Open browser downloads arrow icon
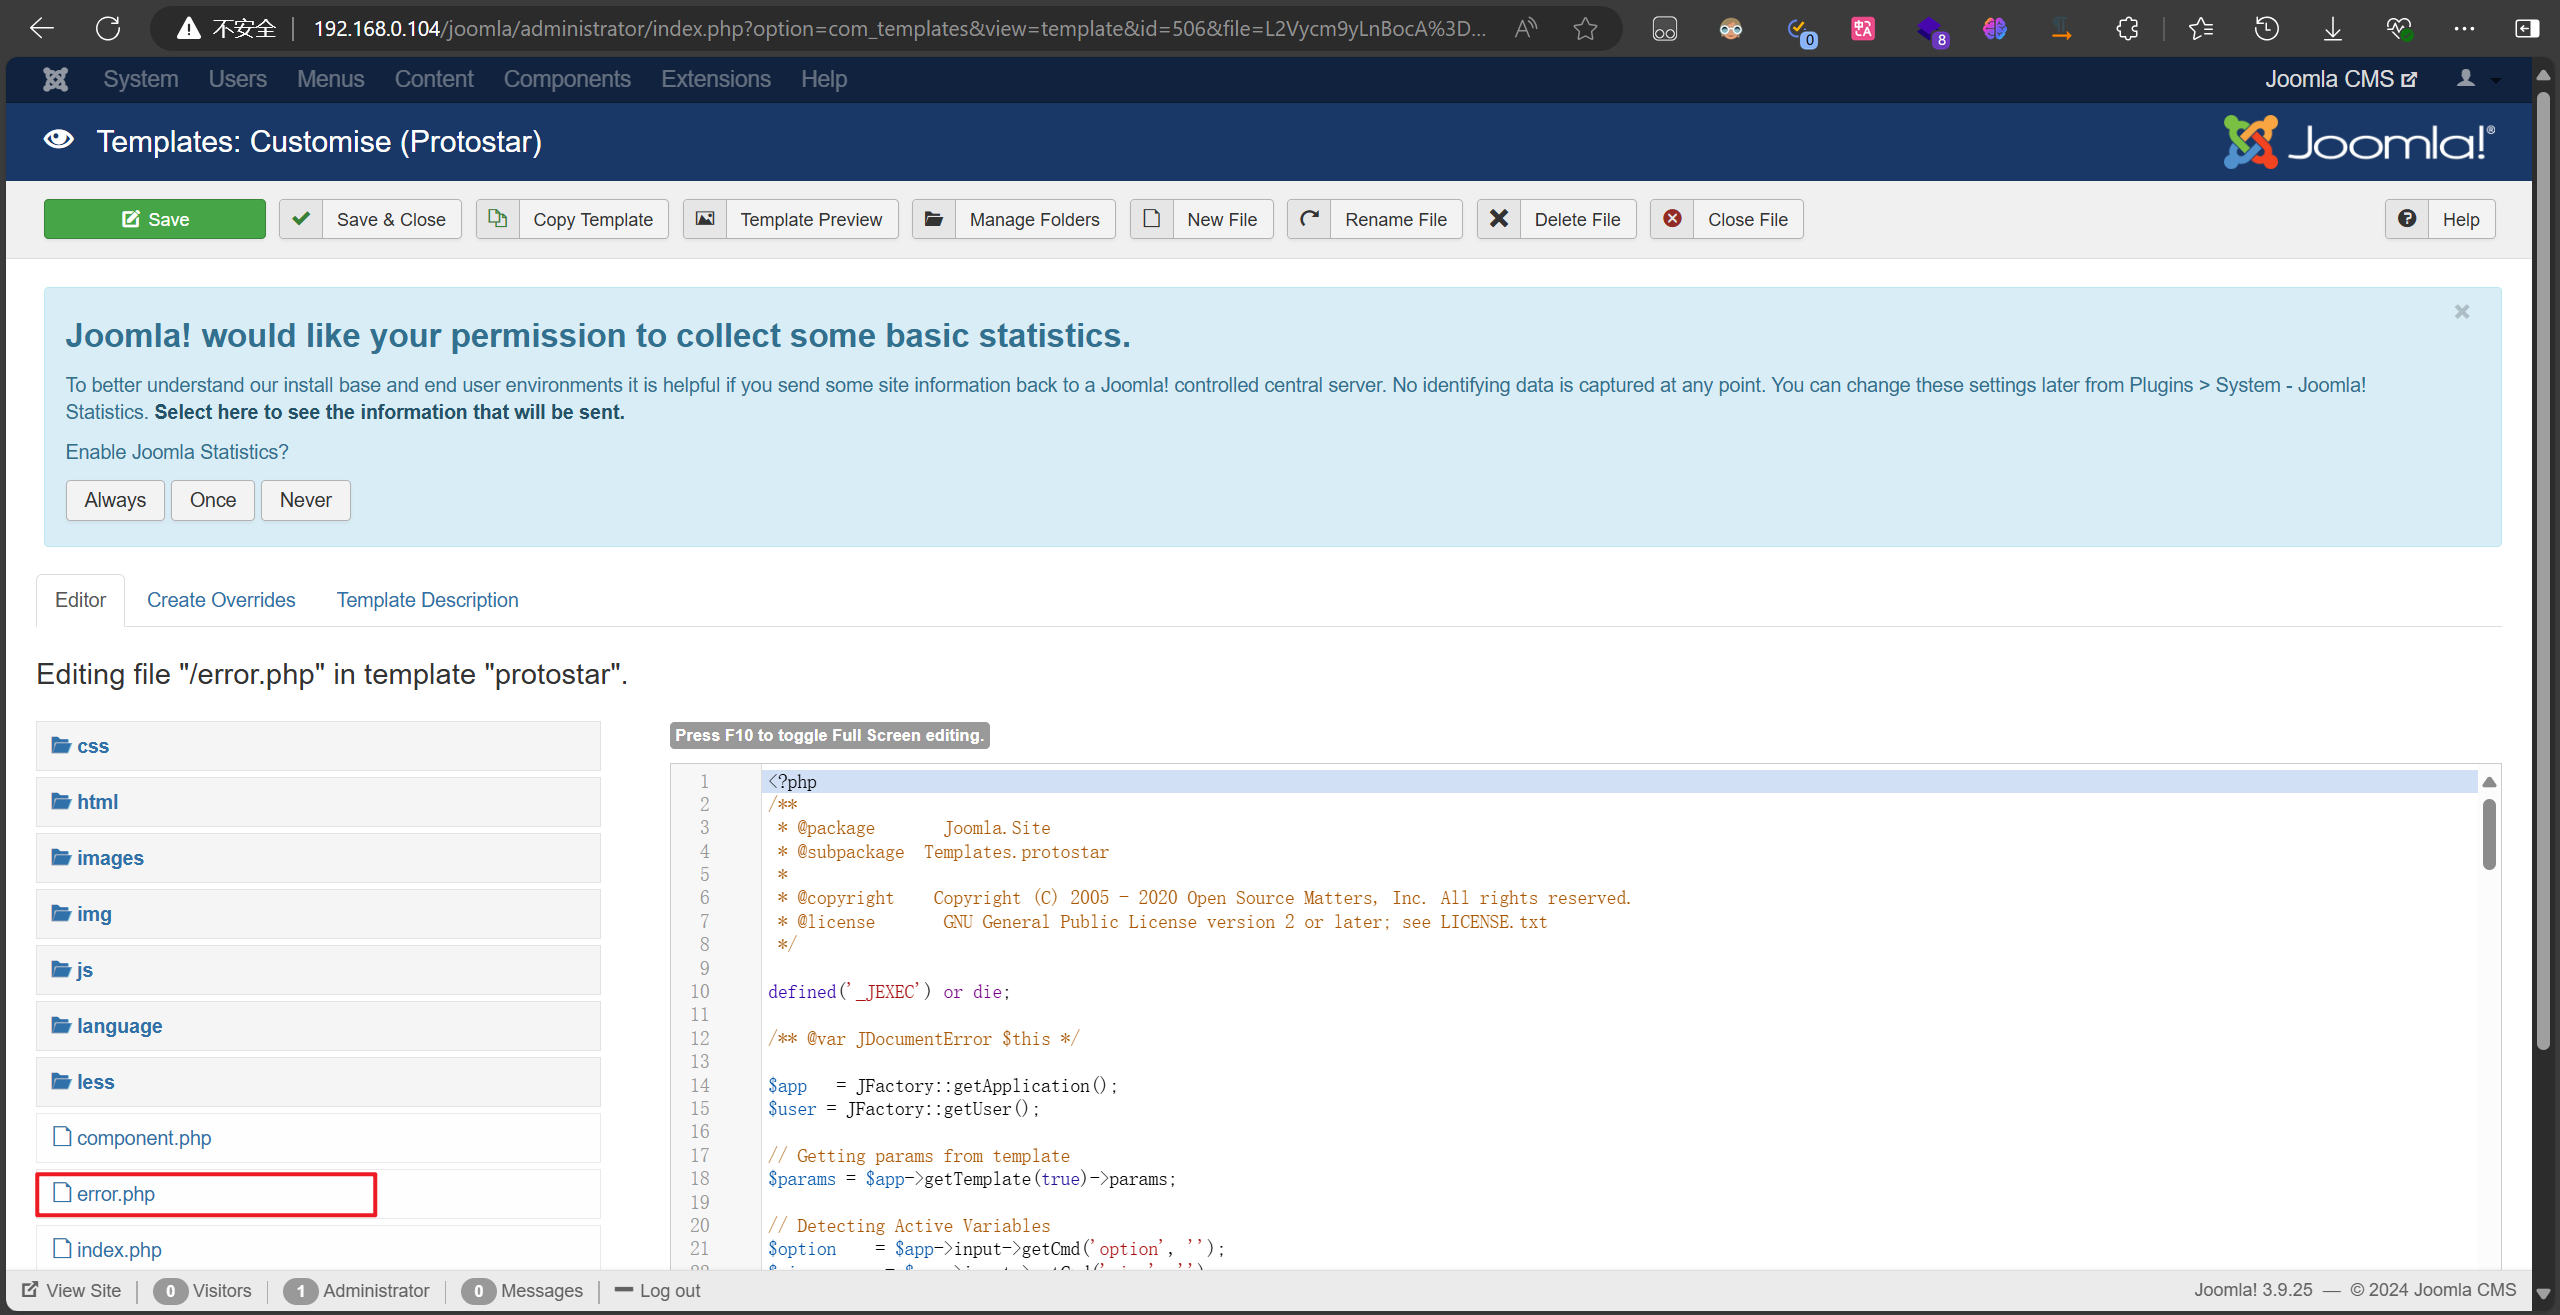 (x=2333, y=29)
